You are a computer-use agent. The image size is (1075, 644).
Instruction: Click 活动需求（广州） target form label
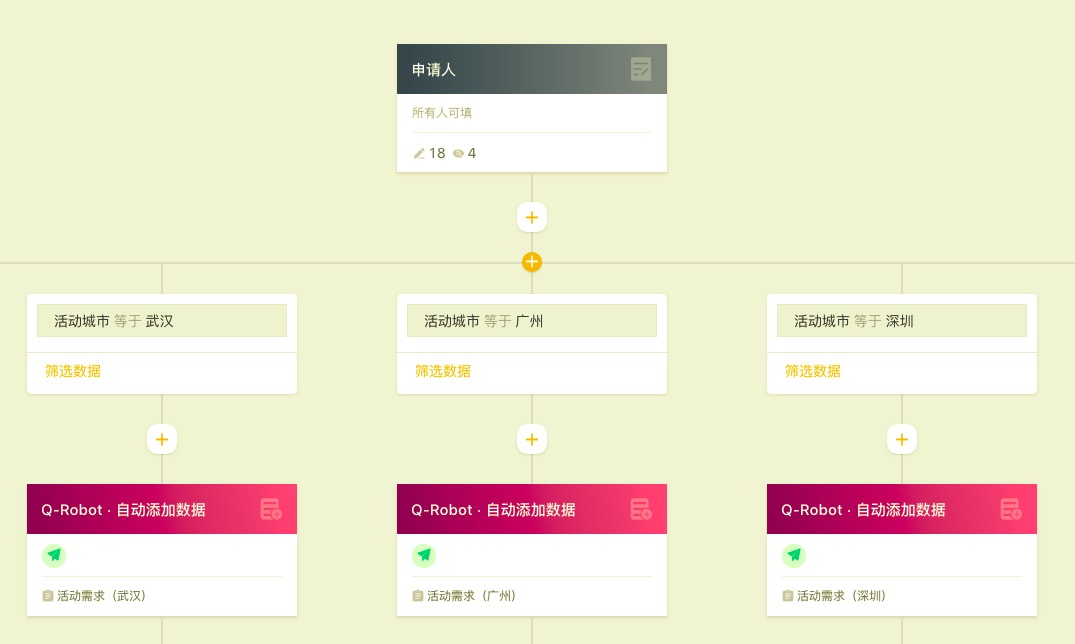(x=471, y=596)
